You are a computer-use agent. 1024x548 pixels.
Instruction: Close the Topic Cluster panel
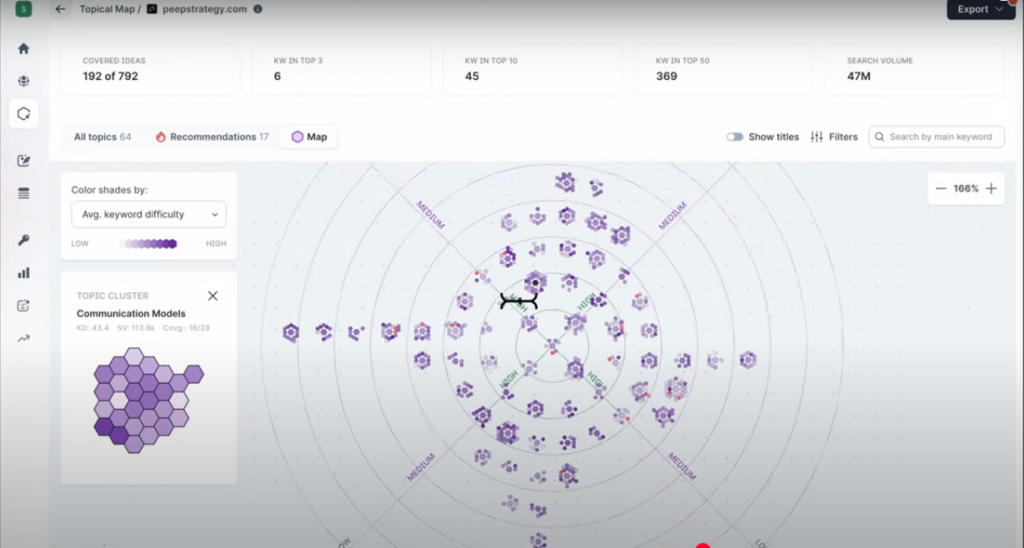[213, 296]
